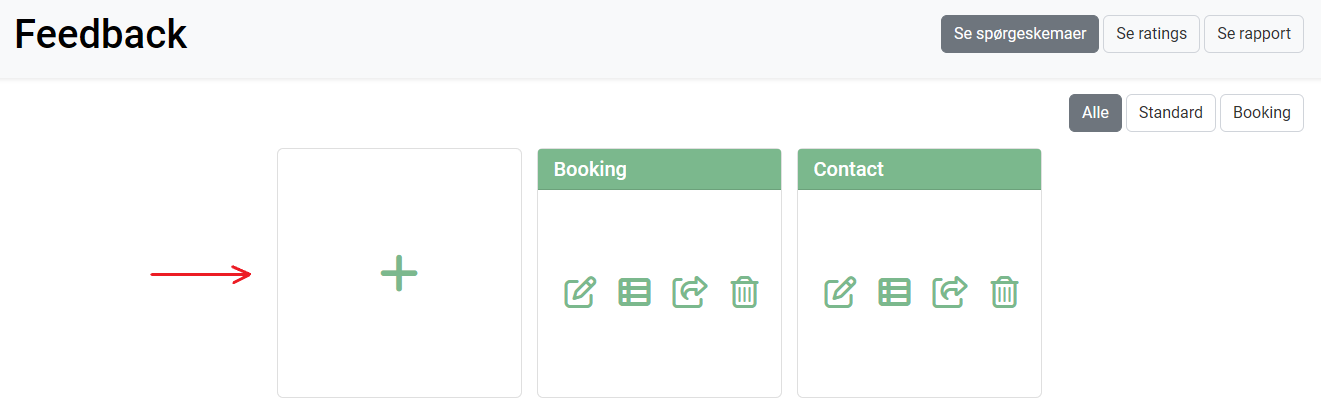Screen dimensions: 1321x418
Task: Delete the Contact questionnaire with trash icon
Action: click(x=1004, y=292)
